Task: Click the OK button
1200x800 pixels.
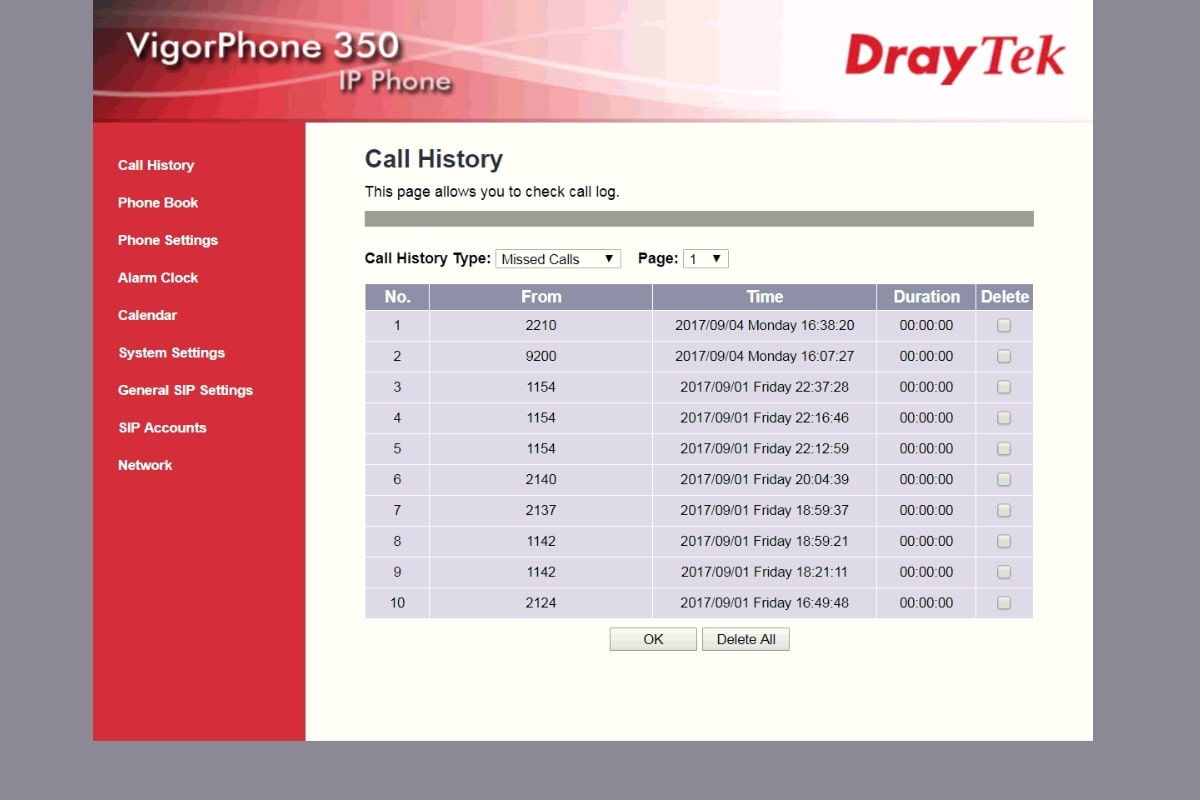Action: [x=653, y=639]
